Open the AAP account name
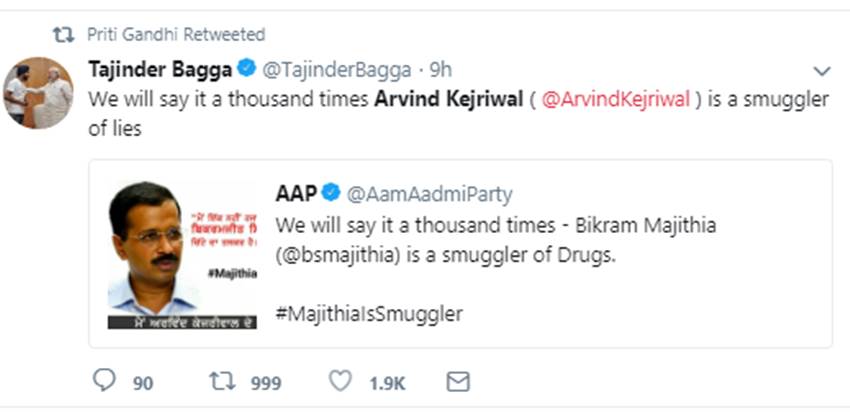This screenshot has width=850, height=418. point(296,192)
